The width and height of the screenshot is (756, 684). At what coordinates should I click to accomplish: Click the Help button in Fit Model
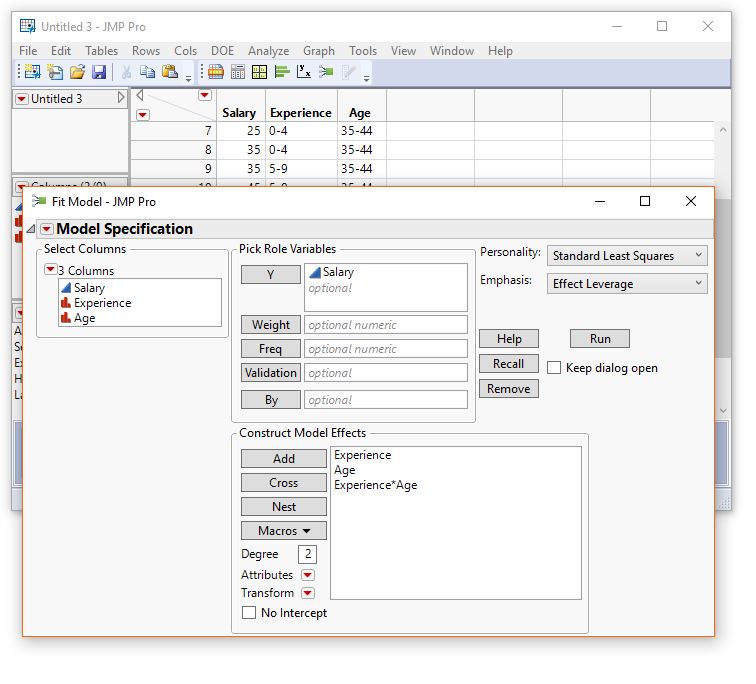509,338
